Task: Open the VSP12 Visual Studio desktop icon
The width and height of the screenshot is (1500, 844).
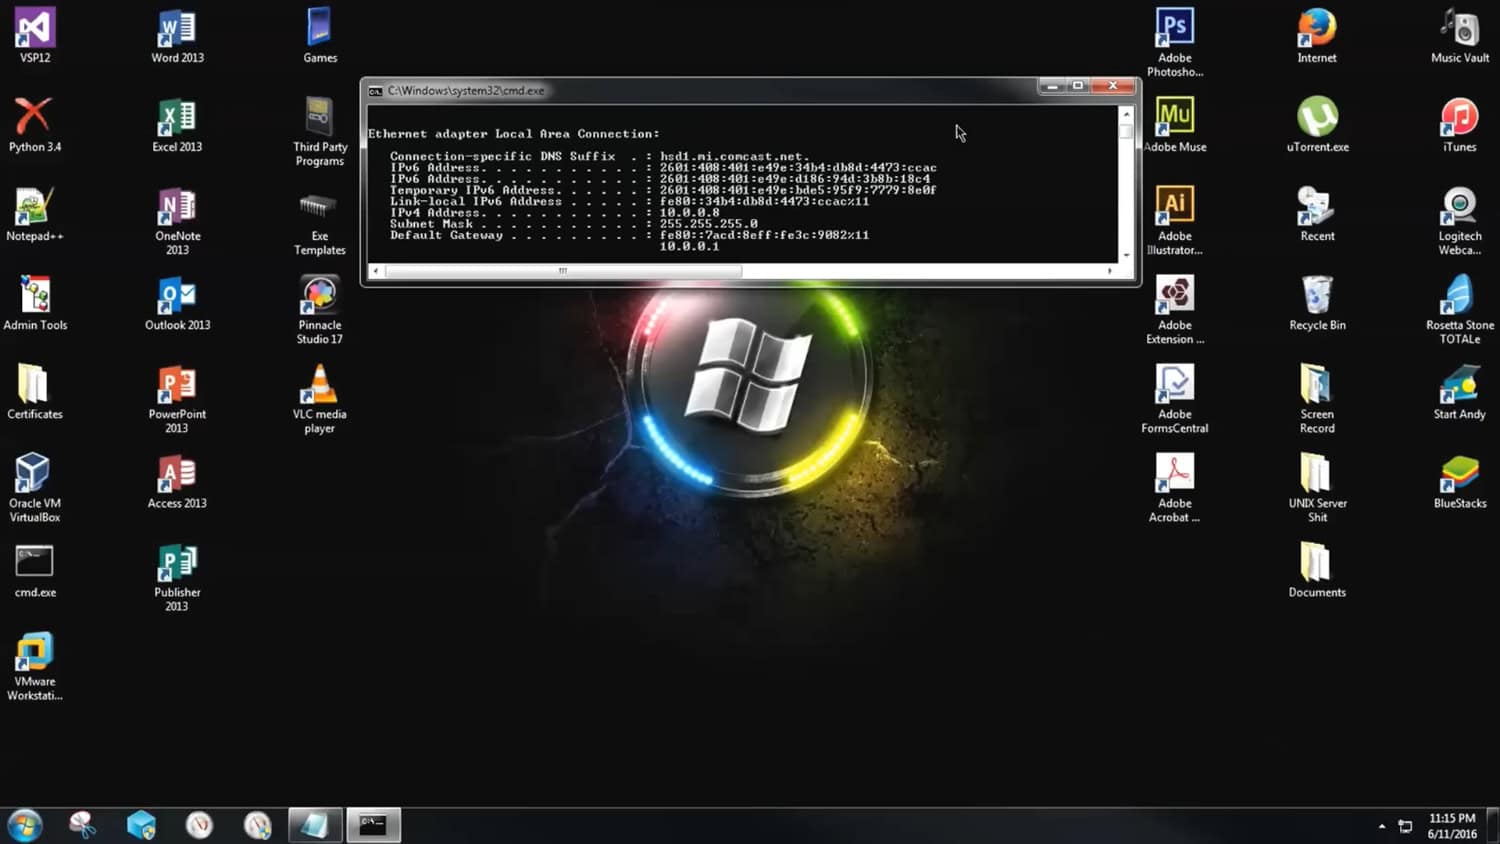Action: (x=35, y=36)
